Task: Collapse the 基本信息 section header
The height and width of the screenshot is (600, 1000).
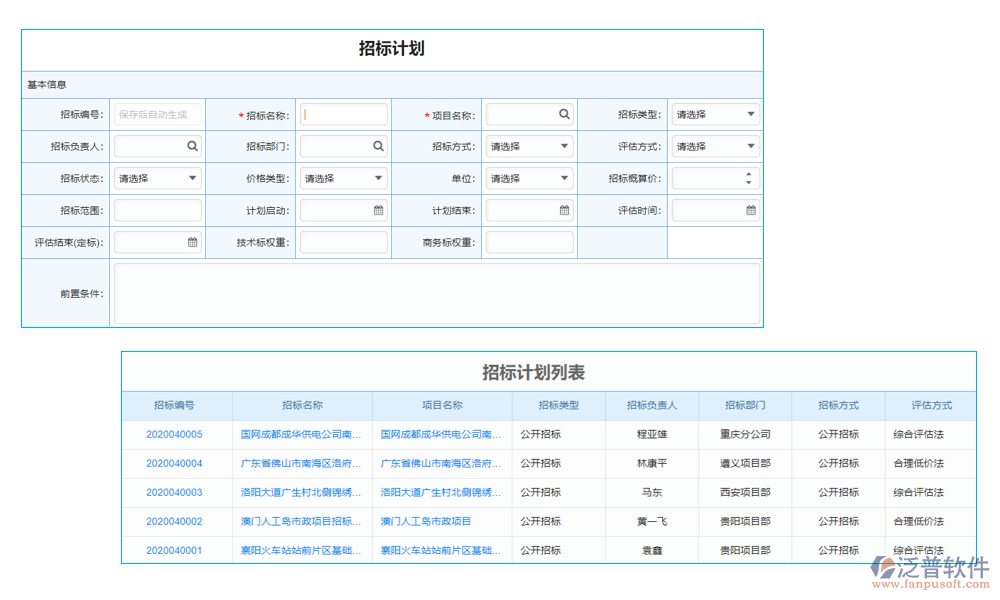Action: point(45,84)
